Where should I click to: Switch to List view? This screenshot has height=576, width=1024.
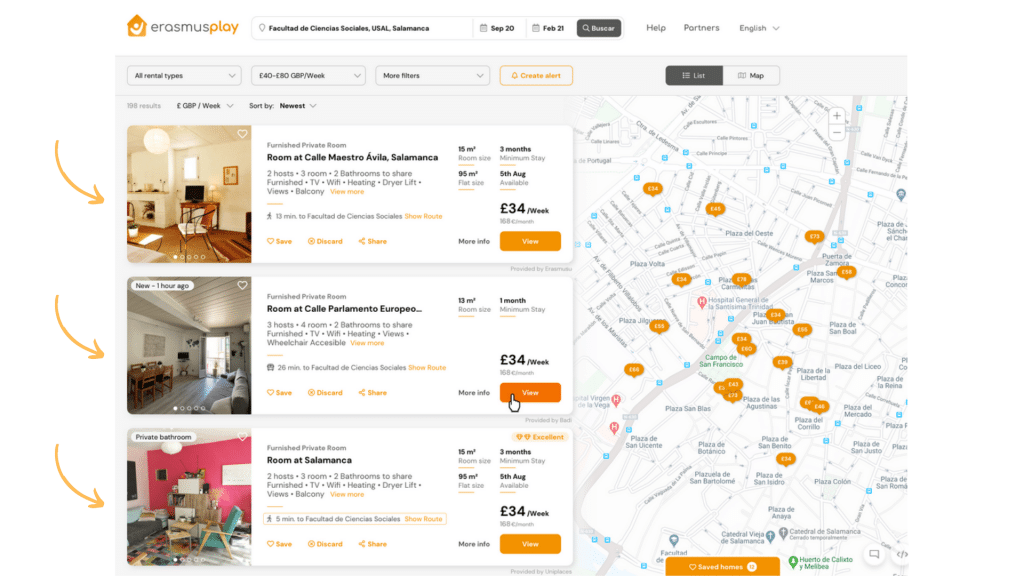(x=694, y=75)
